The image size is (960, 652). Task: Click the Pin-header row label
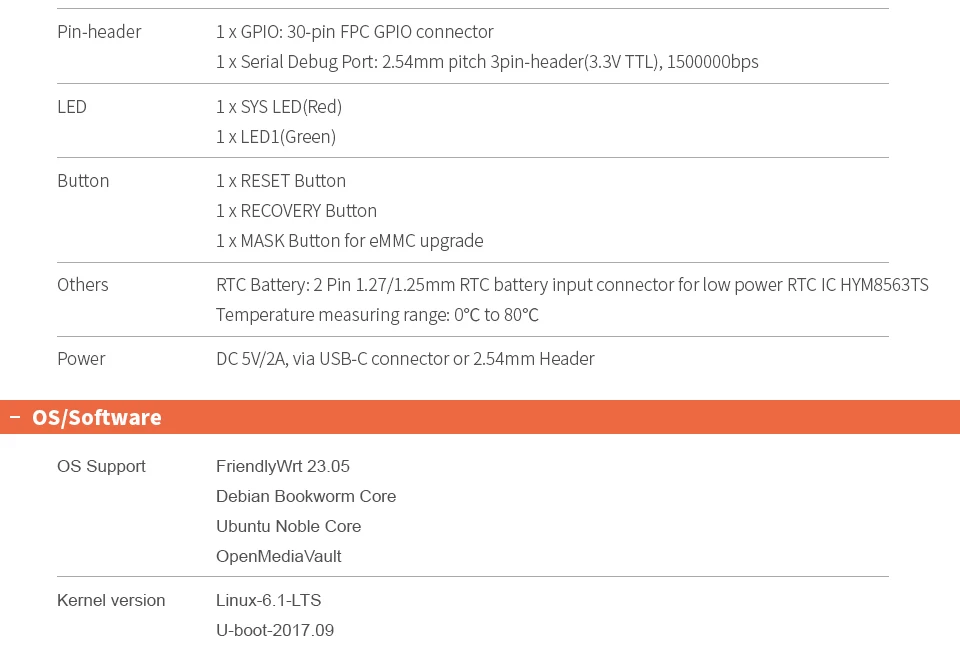tap(99, 32)
